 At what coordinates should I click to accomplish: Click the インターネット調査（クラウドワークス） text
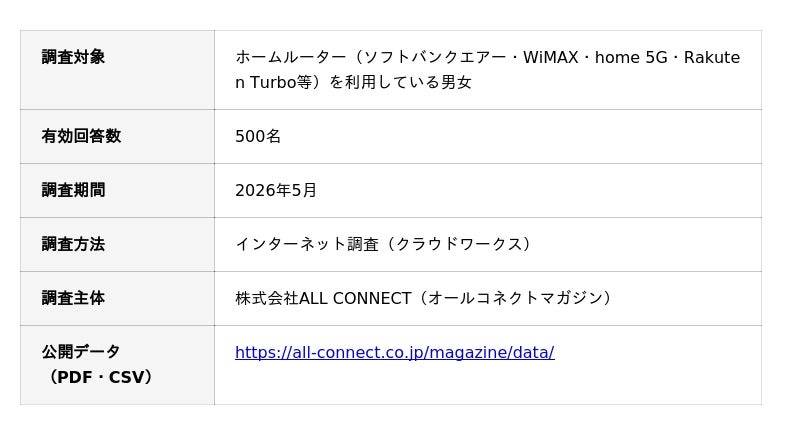click(x=385, y=244)
